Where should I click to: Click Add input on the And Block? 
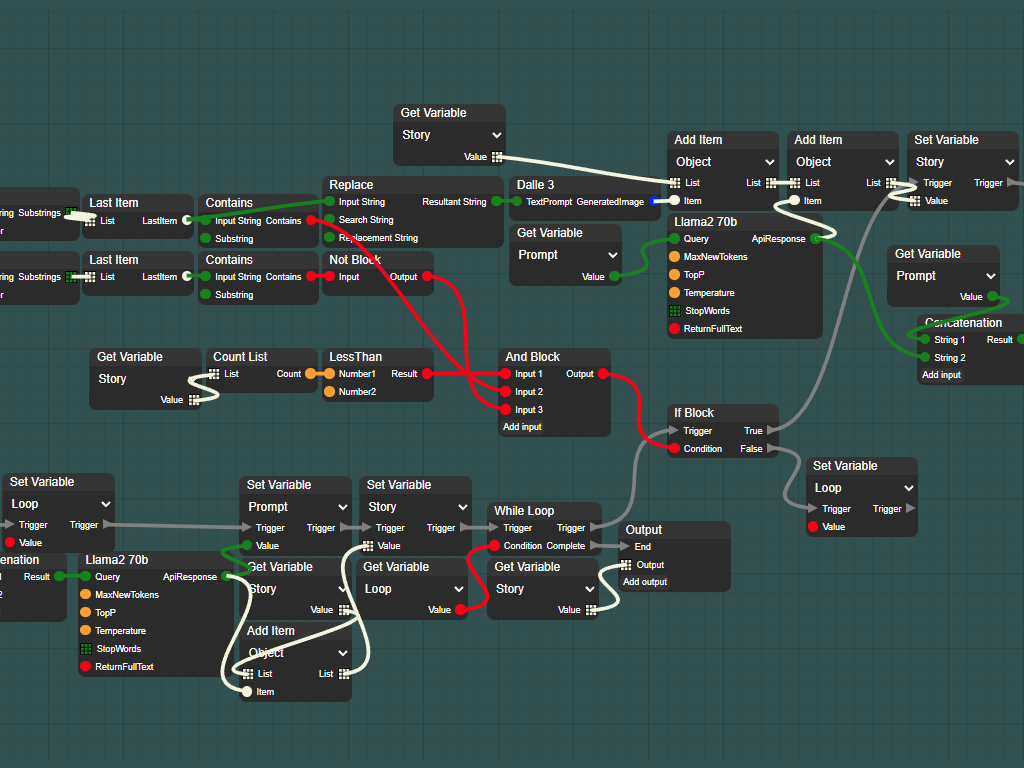click(x=522, y=427)
